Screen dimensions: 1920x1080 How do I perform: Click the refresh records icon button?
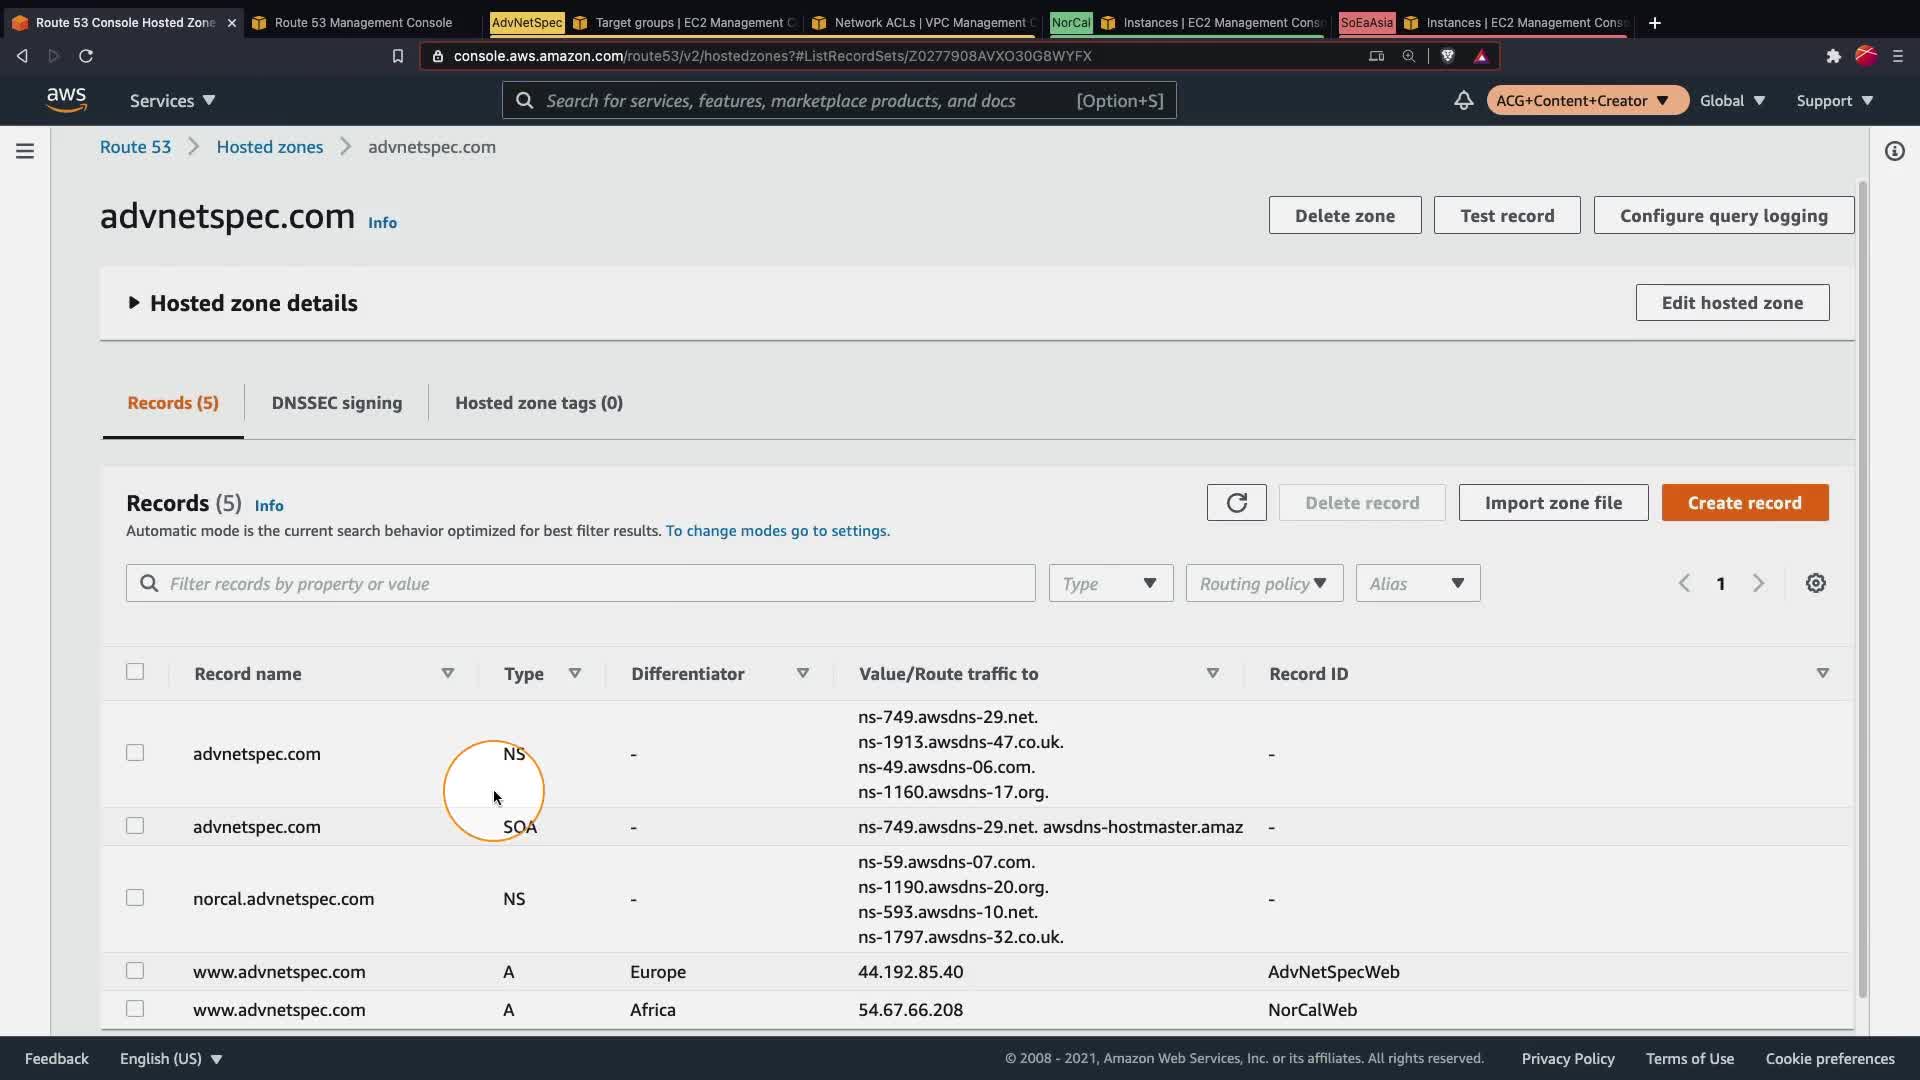(1236, 503)
